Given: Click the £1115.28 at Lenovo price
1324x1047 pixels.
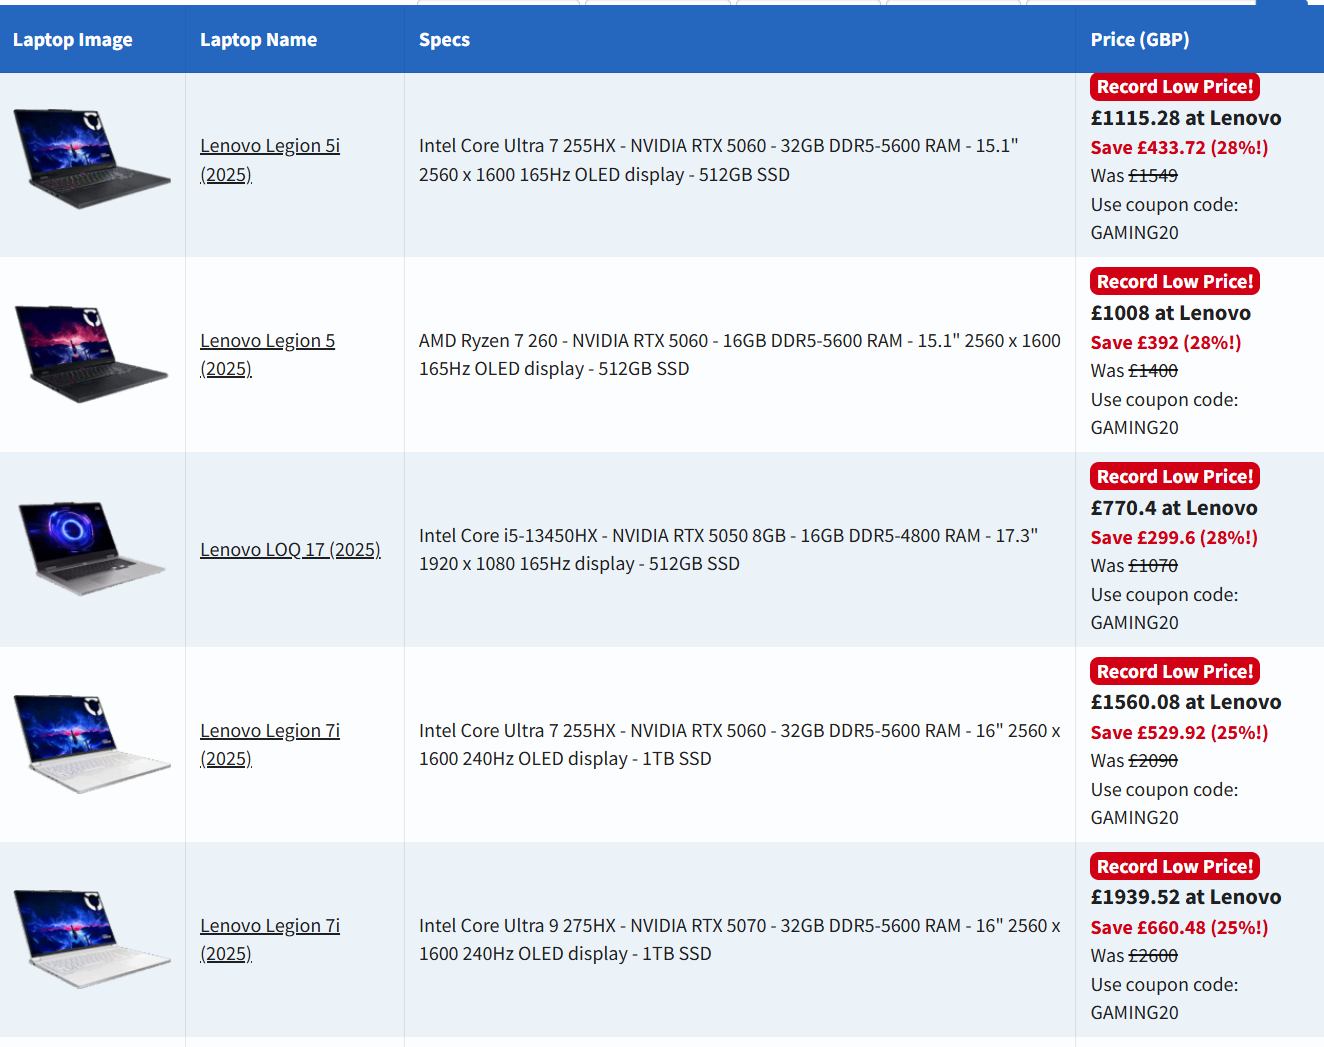Looking at the screenshot, I should pos(1186,118).
